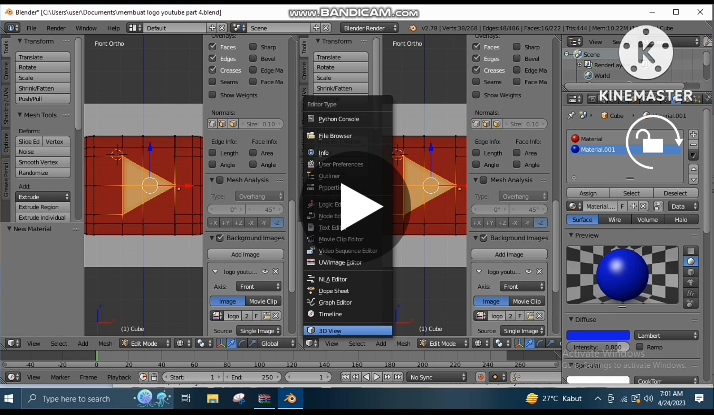Toggle Faces overlay checkbox in left properties panel
This screenshot has height=415, width=714.
[213, 46]
